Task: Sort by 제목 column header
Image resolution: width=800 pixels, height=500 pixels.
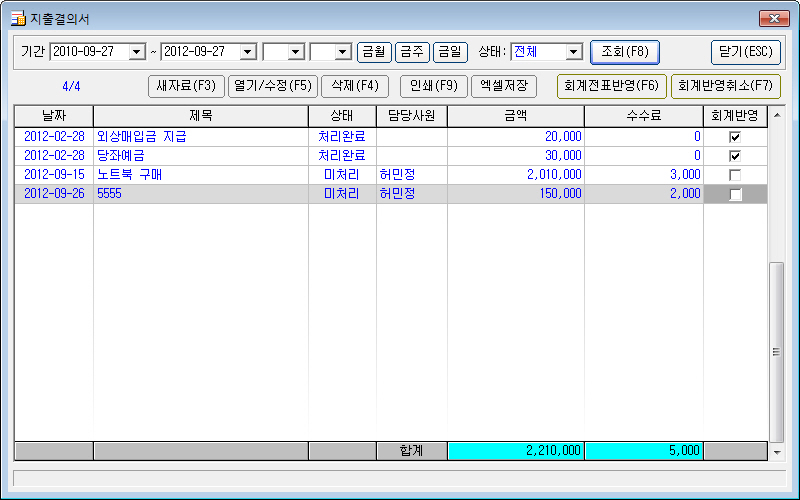Action: 201,116
